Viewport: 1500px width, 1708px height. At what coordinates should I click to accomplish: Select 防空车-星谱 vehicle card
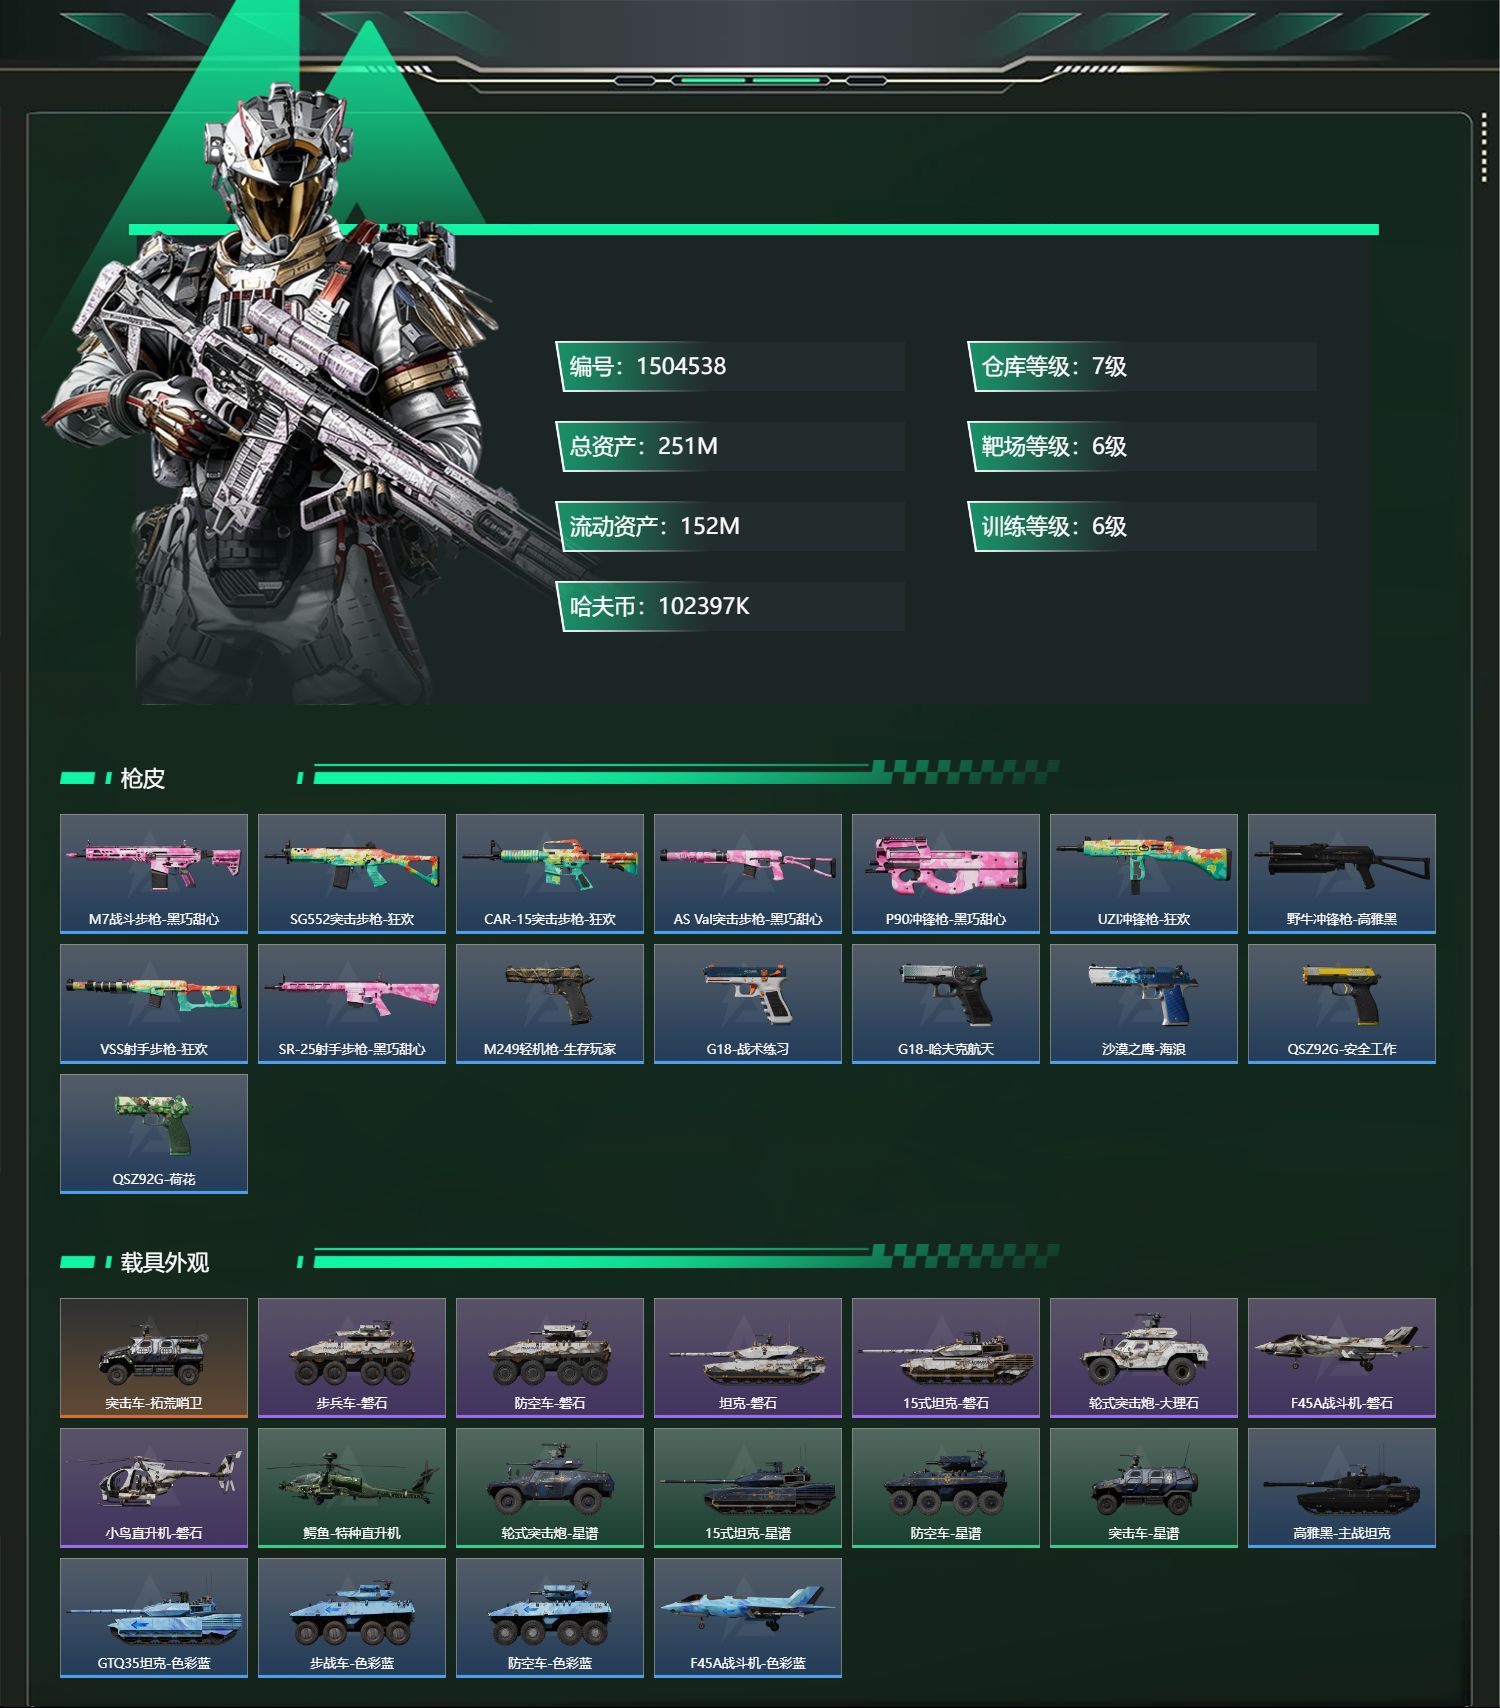point(946,1488)
